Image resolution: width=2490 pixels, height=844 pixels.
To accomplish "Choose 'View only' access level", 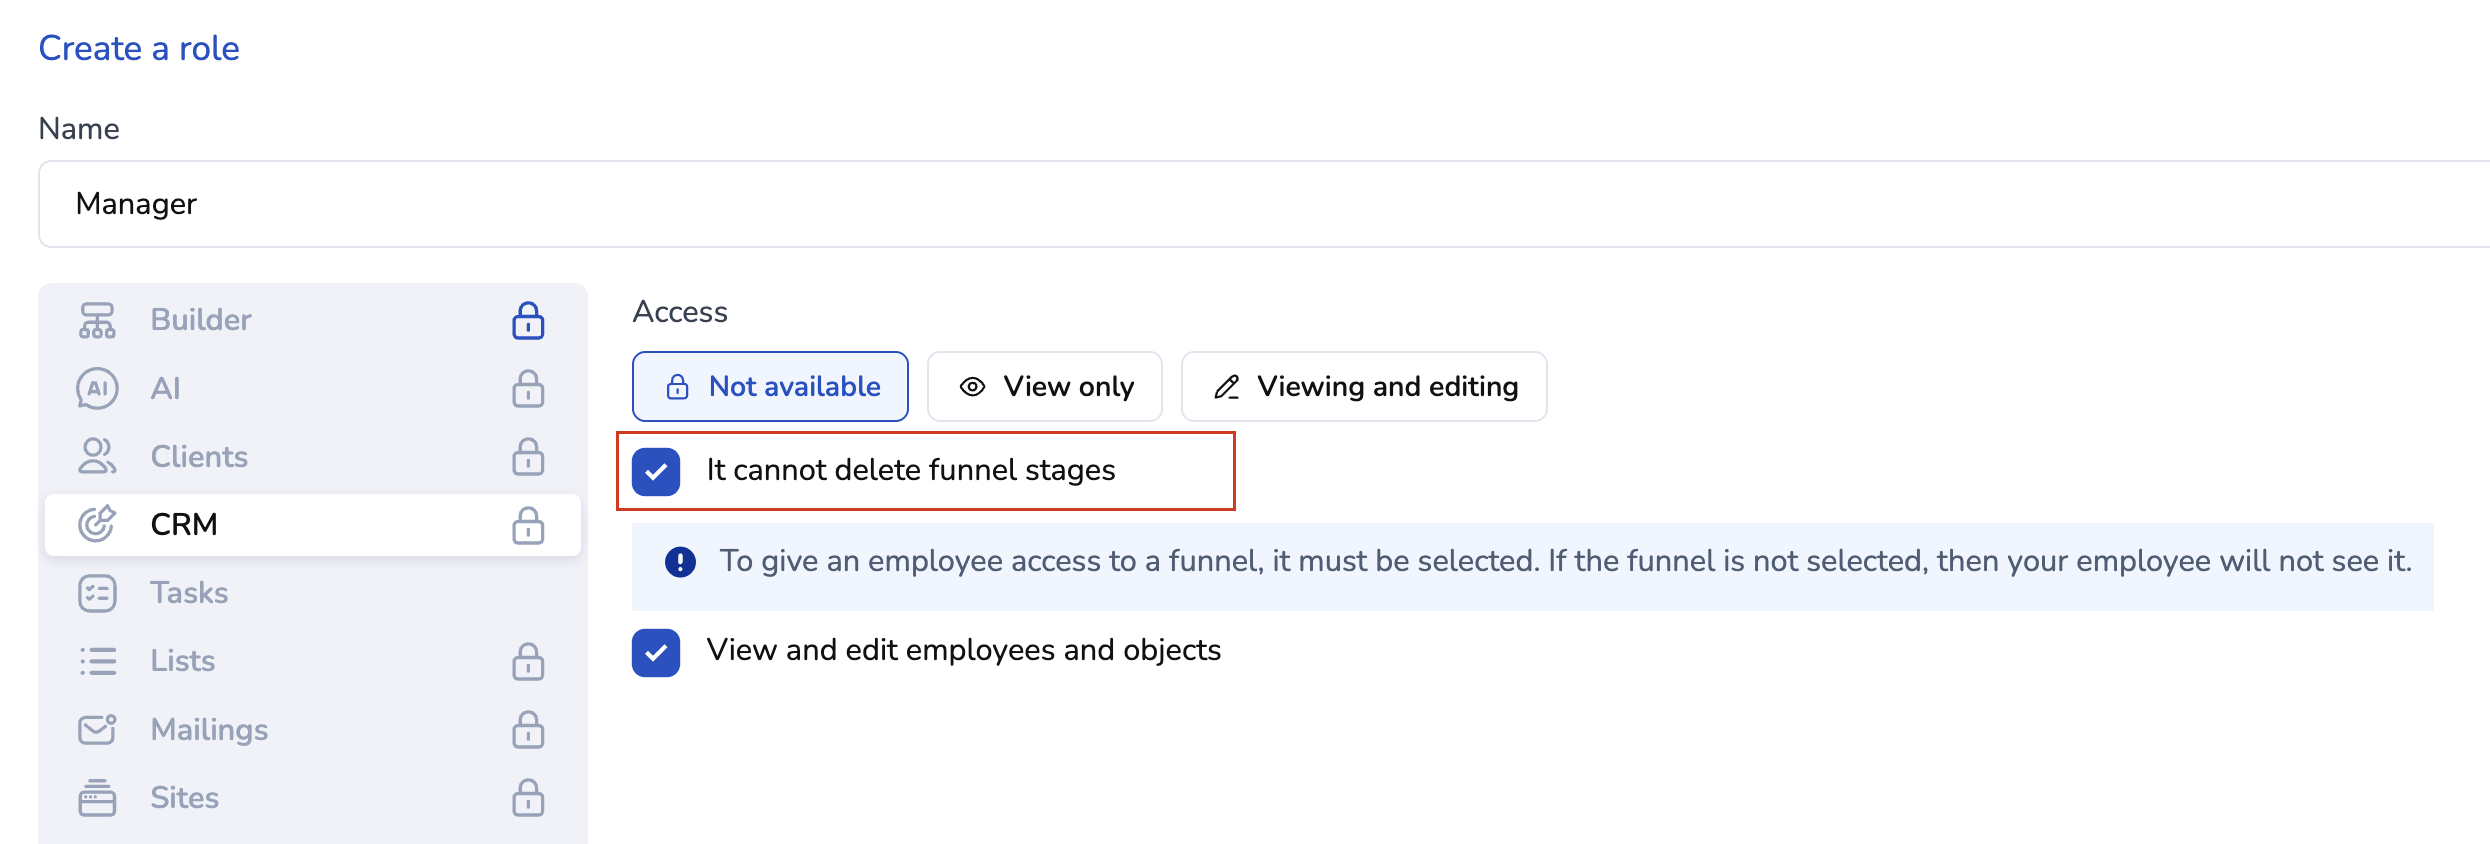I will point(1044,386).
